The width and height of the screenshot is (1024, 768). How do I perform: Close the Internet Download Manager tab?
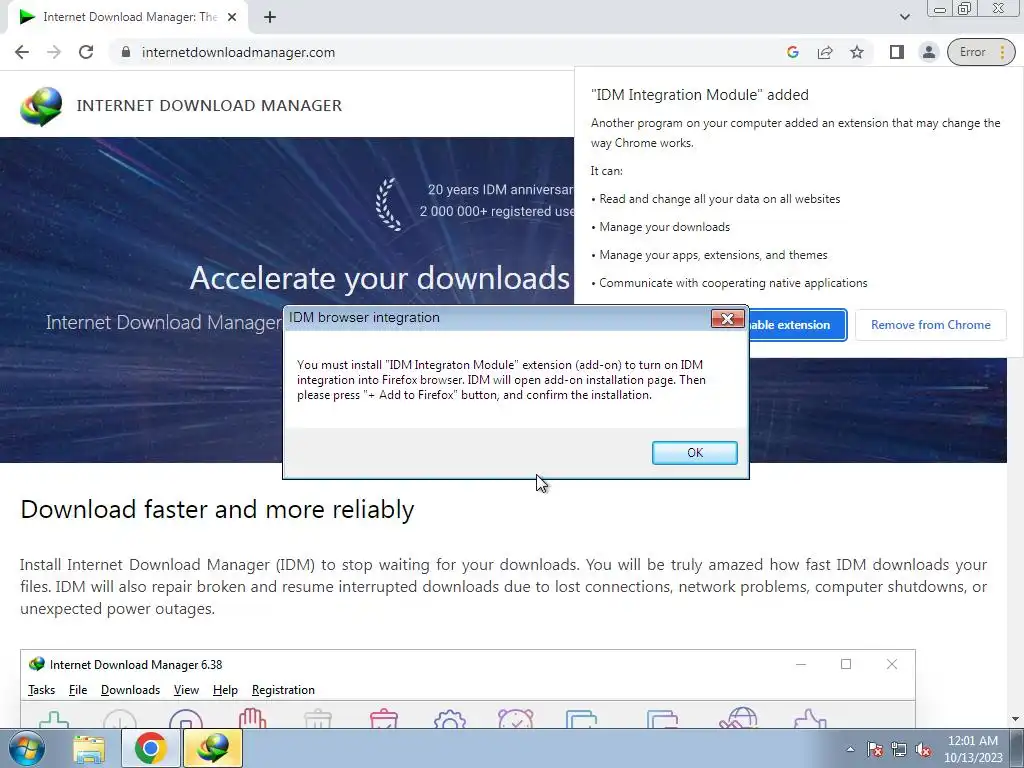pos(232,17)
